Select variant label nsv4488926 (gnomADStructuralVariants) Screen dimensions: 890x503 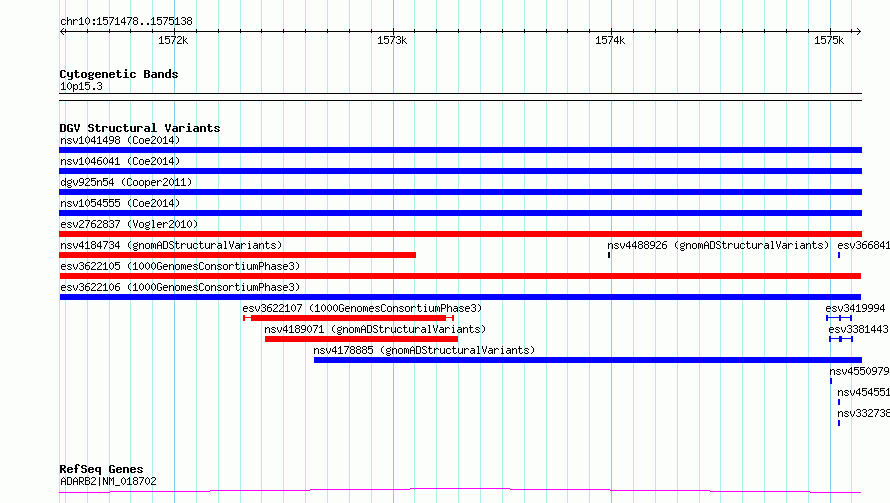718,245
